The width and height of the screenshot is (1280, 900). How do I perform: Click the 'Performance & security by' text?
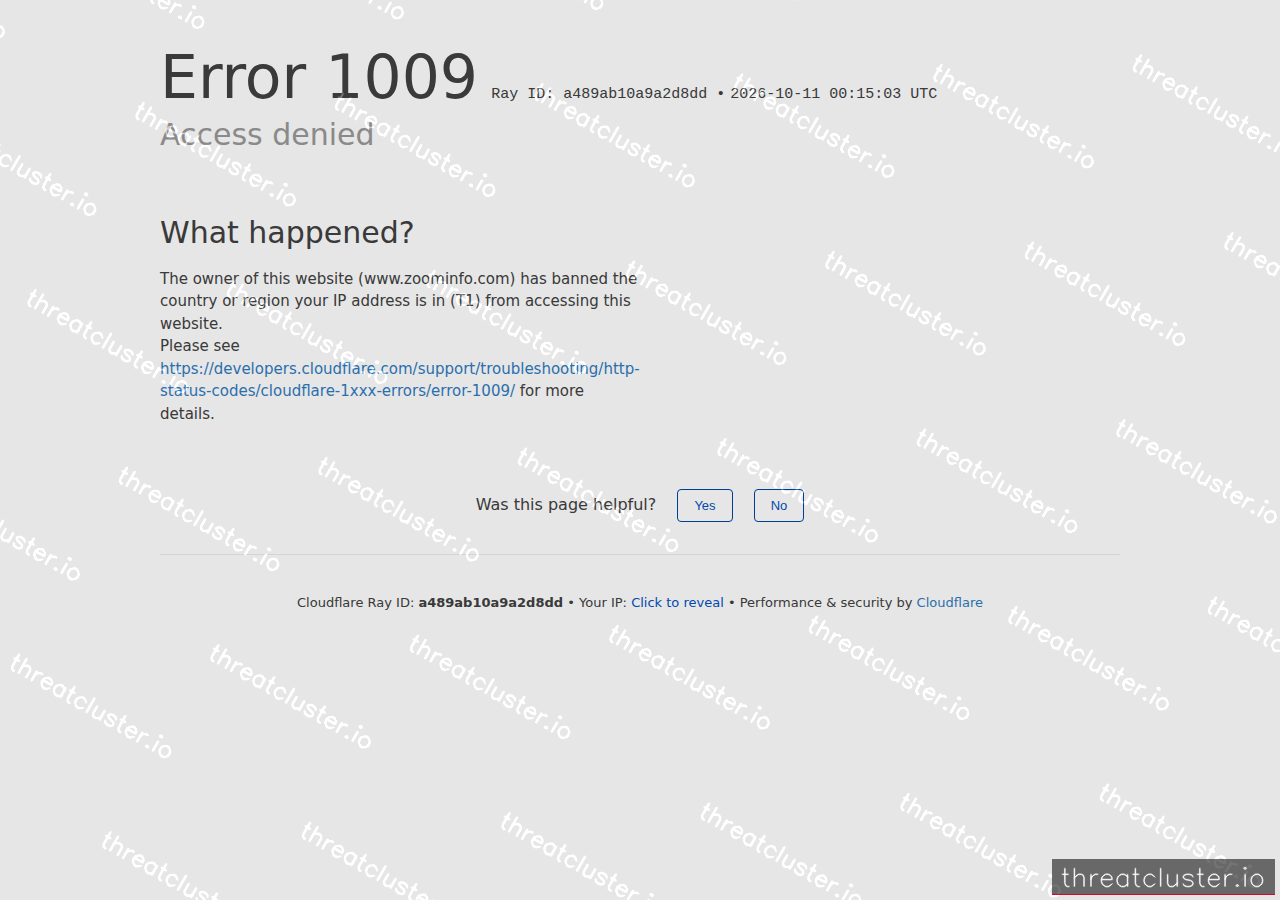coord(826,602)
